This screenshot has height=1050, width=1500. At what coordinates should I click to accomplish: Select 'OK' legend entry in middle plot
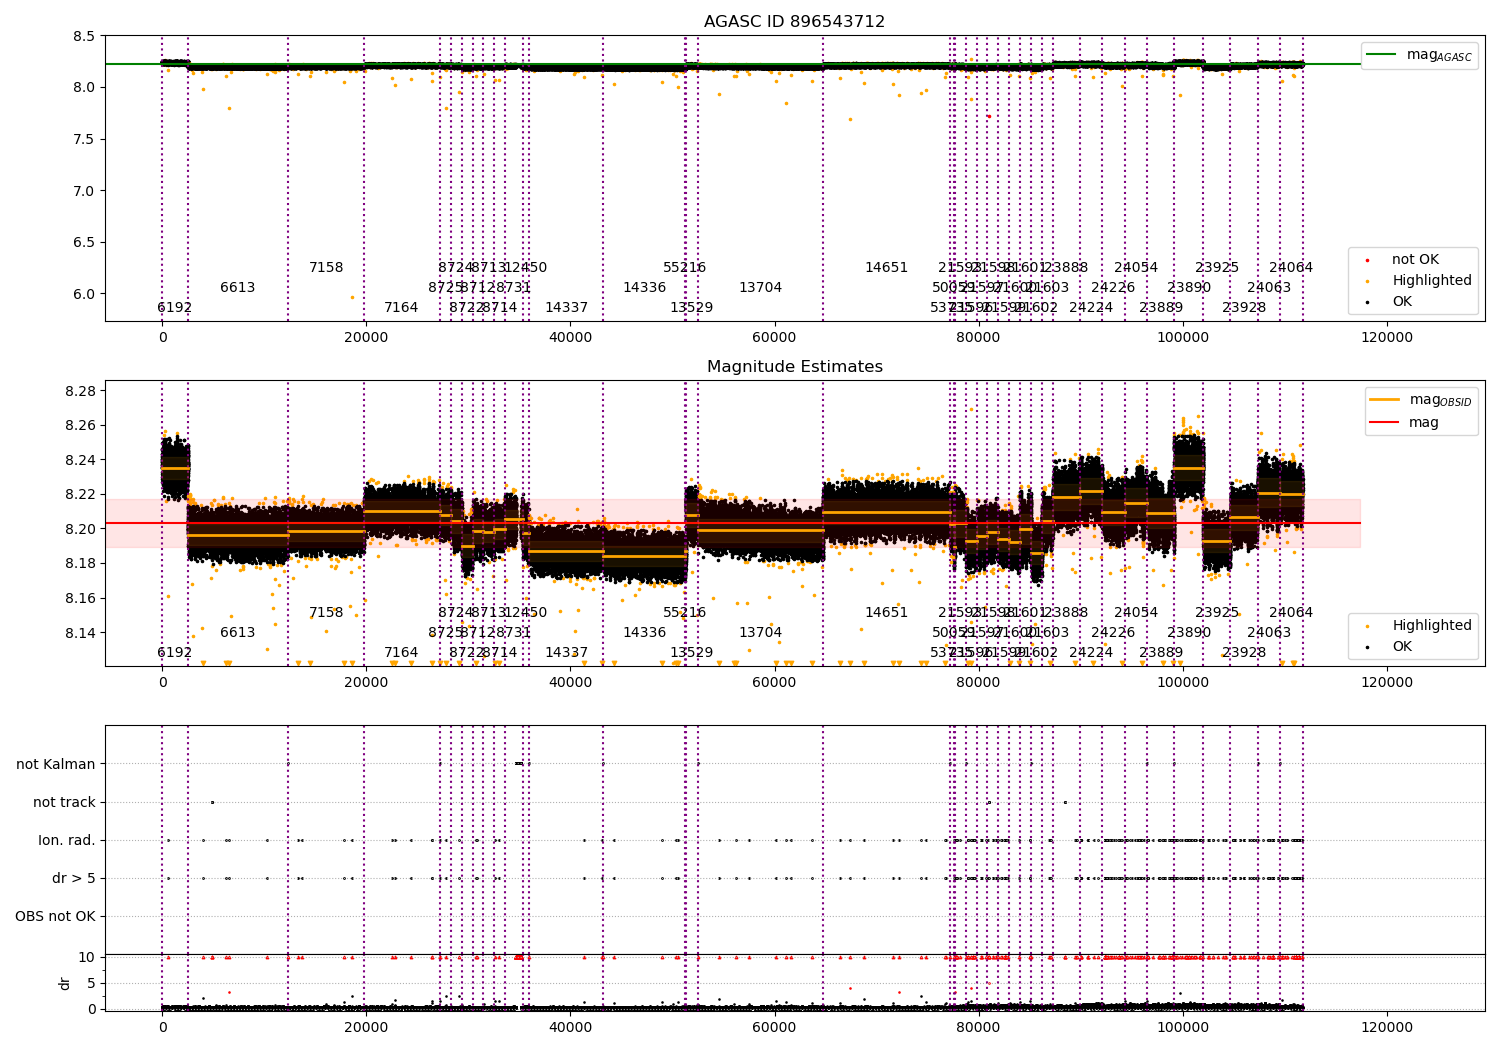[x=1402, y=647]
